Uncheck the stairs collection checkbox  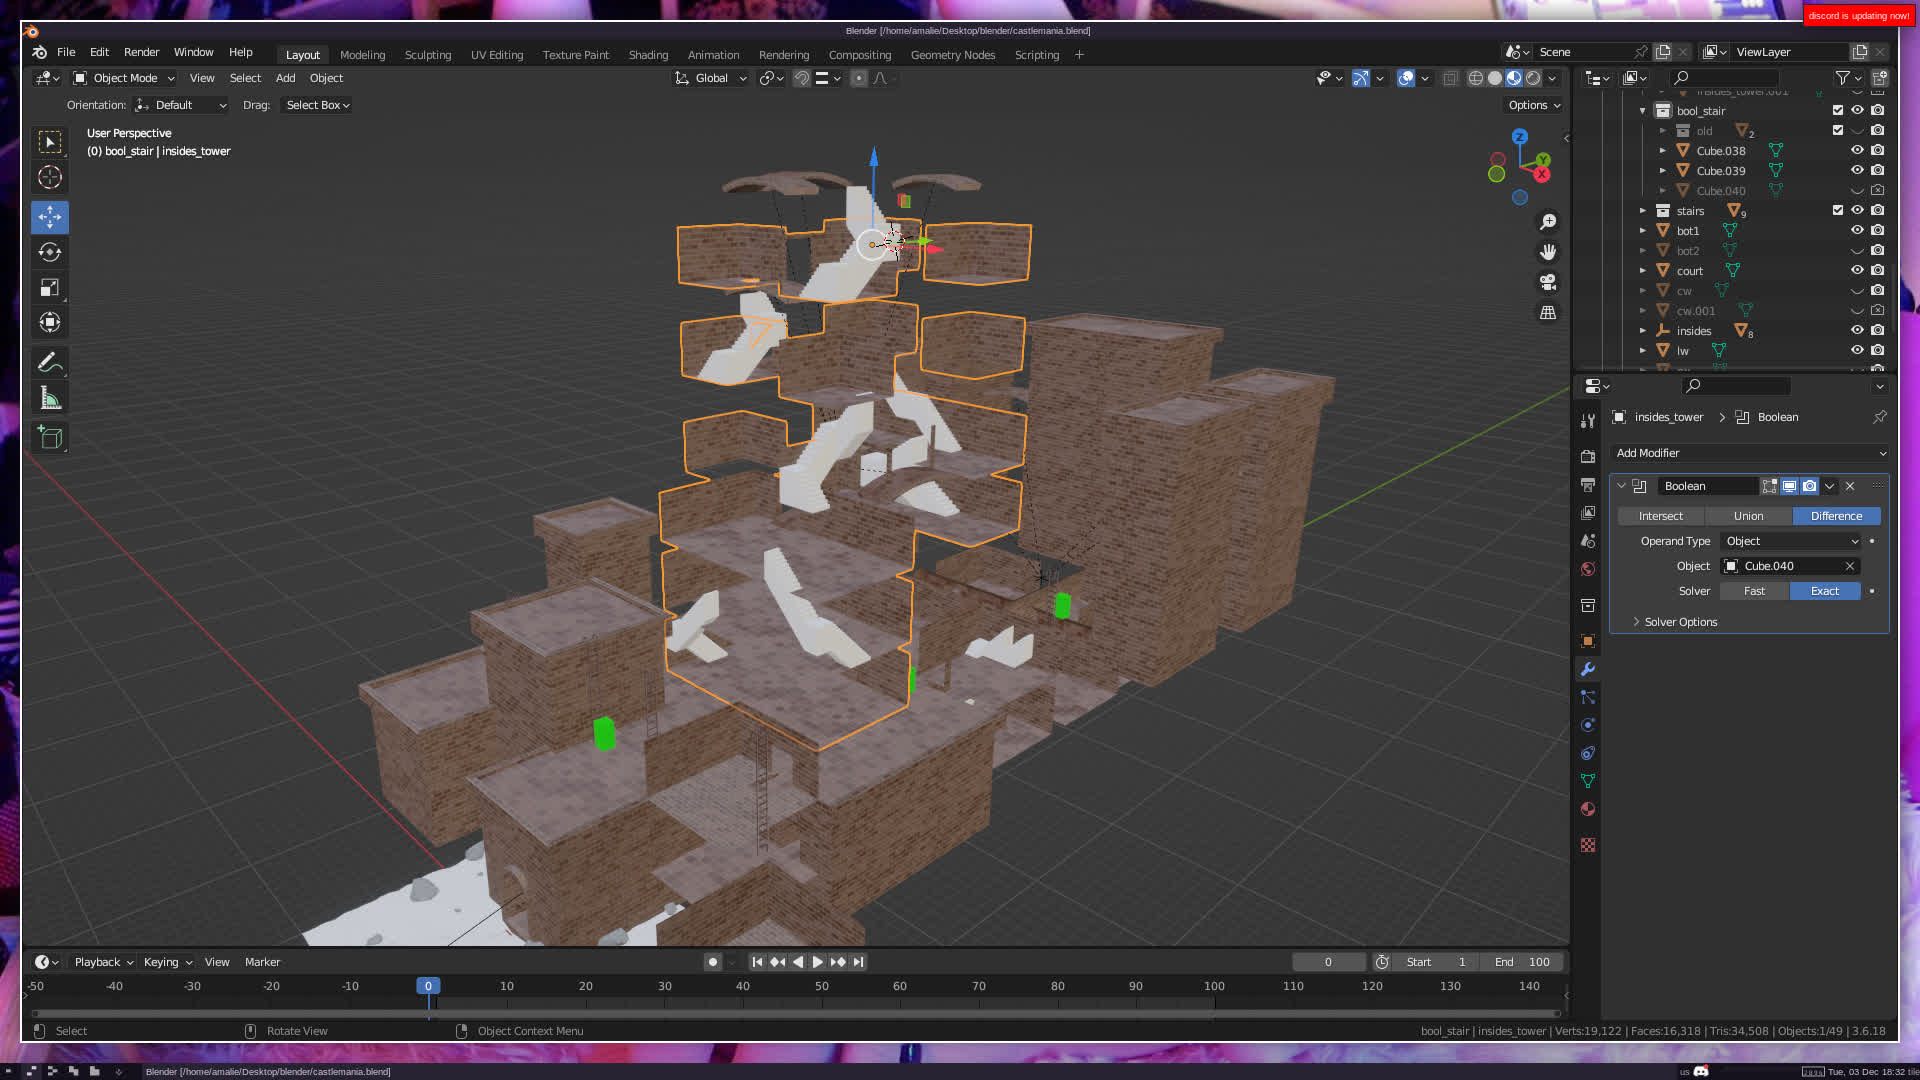pos(1838,211)
